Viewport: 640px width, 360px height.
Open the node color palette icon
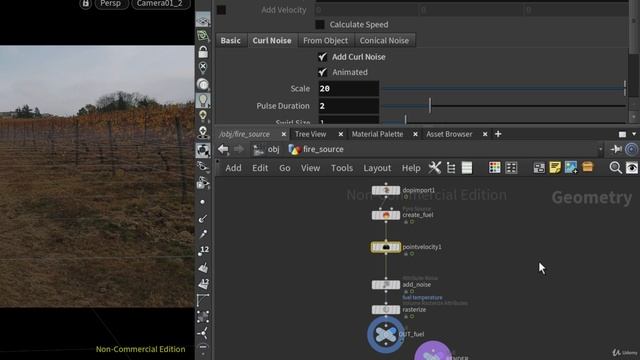point(494,167)
